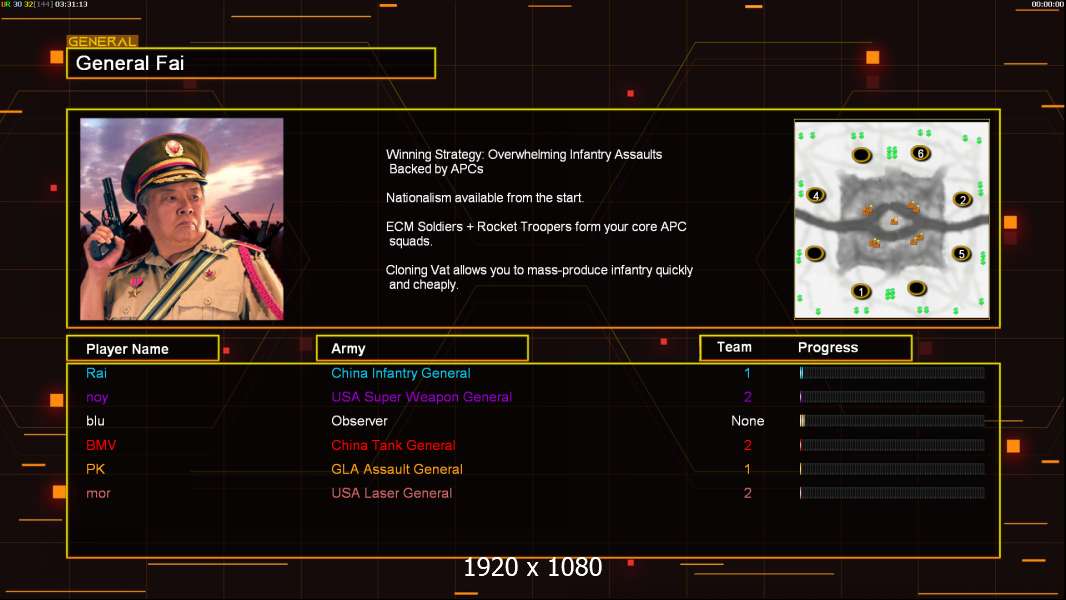Click team number 2 in mor's row
This screenshot has width=1066, height=600.
[x=747, y=493]
